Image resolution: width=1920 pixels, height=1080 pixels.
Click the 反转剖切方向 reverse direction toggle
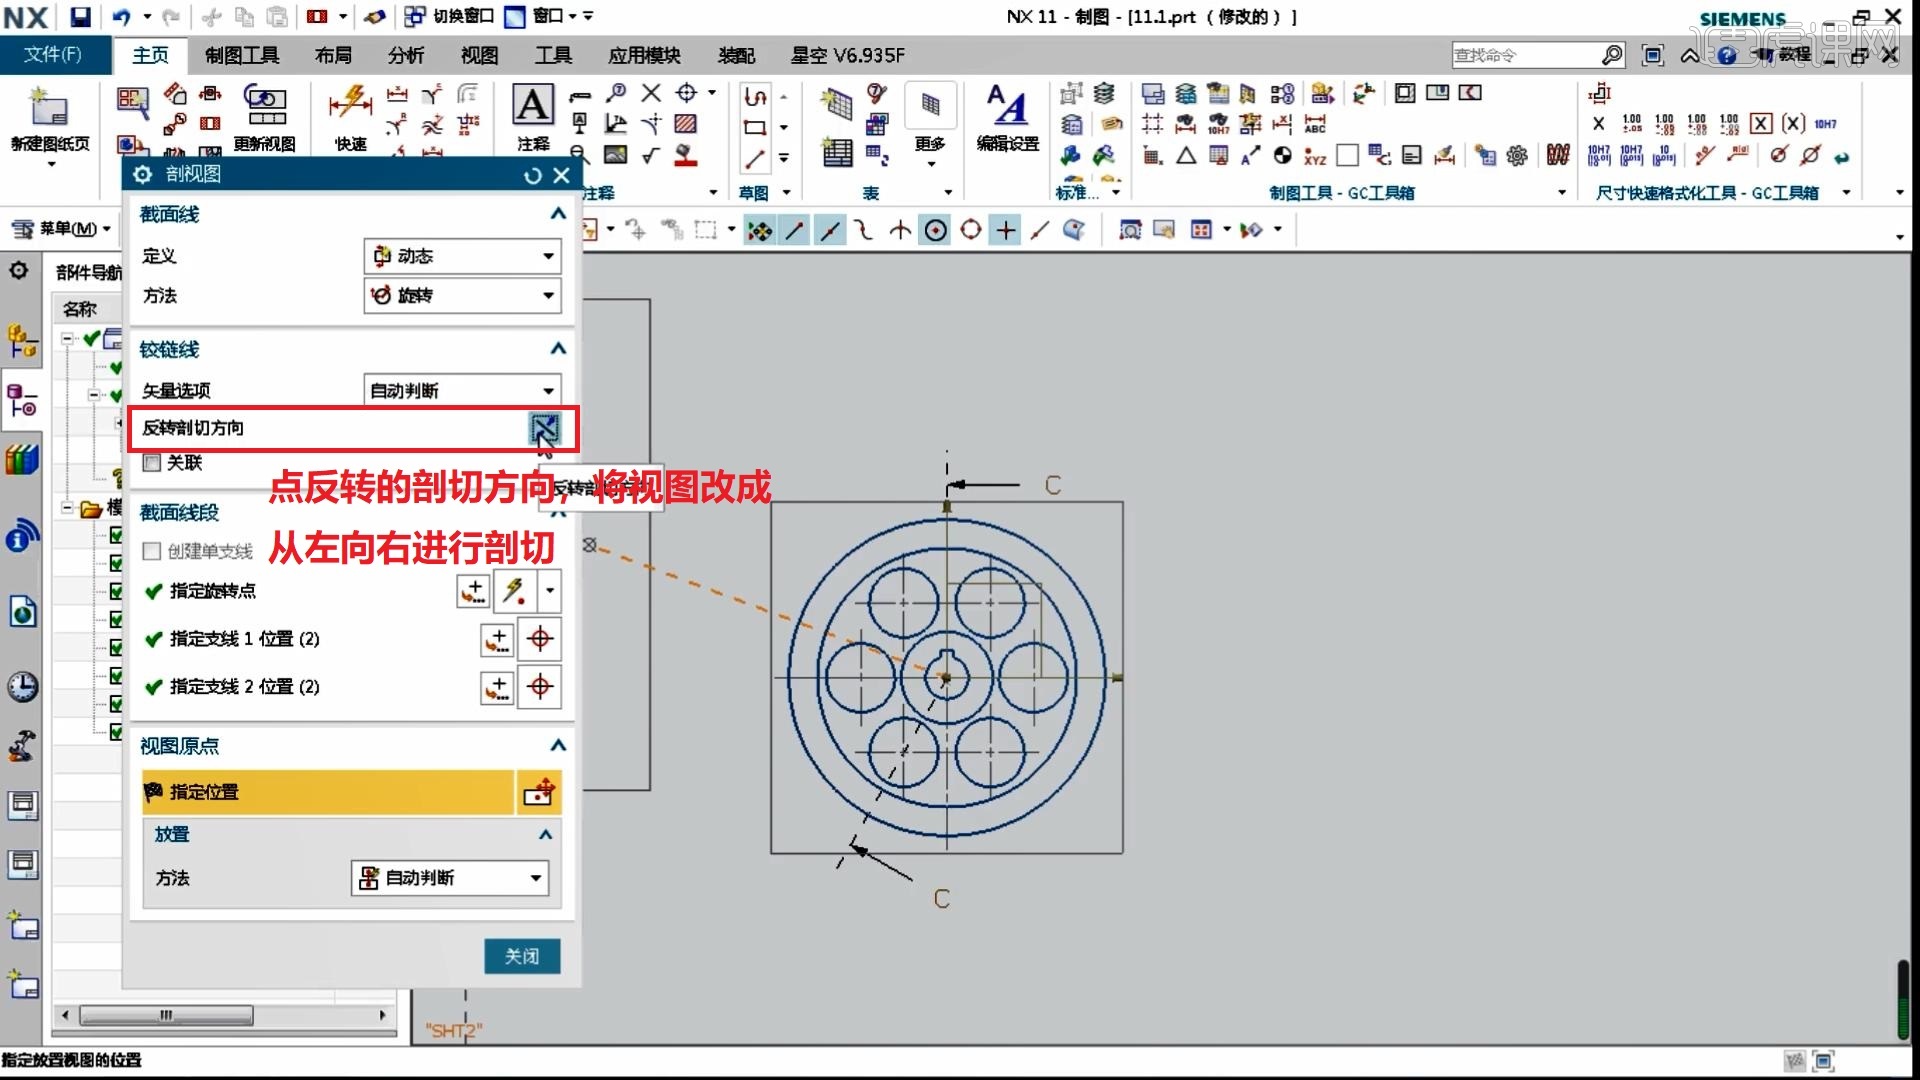coord(545,428)
